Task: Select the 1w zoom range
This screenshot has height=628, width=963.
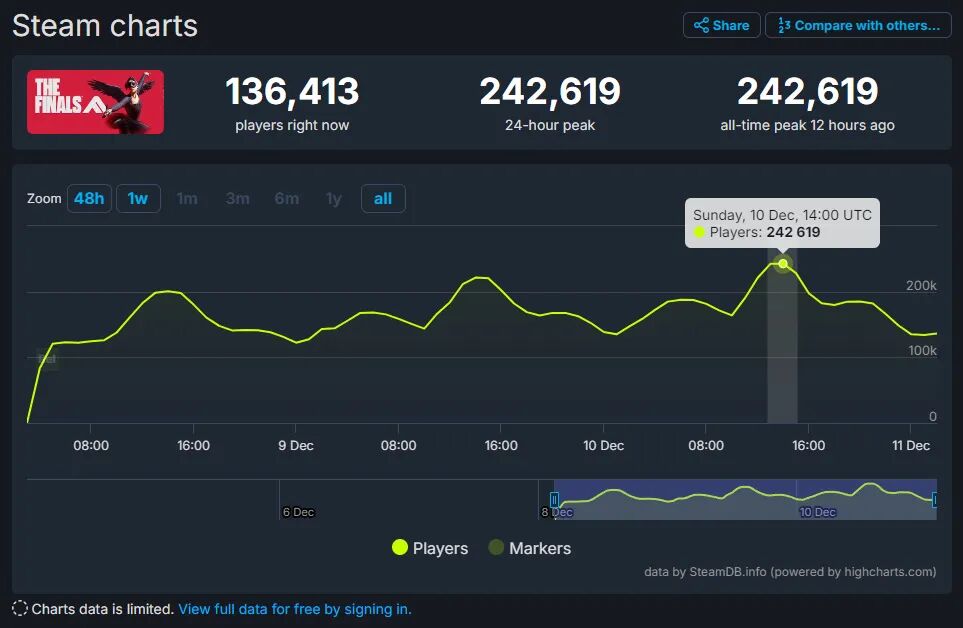Action: tap(138, 198)
